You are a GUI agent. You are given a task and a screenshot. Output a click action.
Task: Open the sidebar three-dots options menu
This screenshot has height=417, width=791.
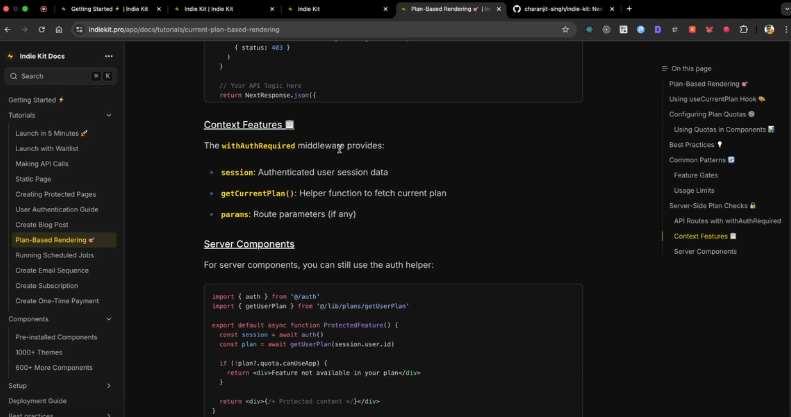(x=110, y=56)
